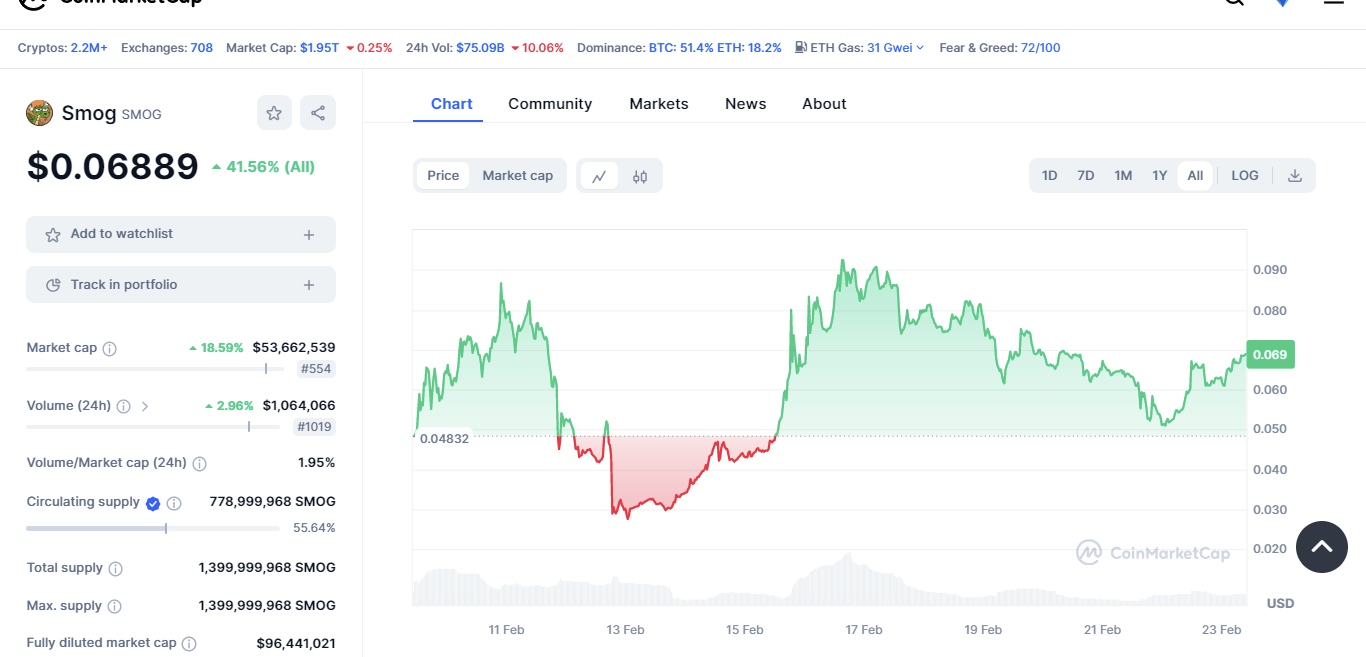Click the blue verified badge near Circulating supply

click(x=153, y=503)
